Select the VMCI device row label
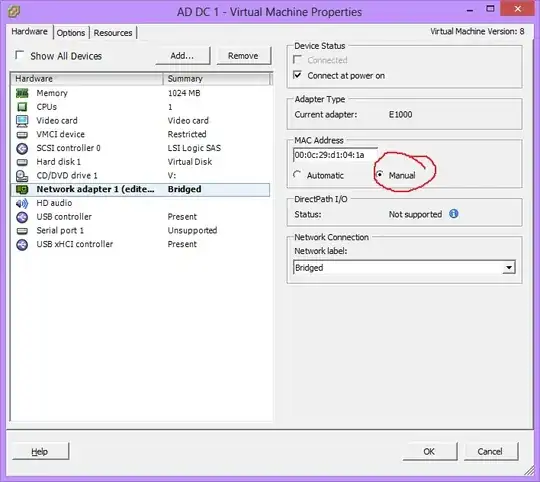 [x=60, y=134]
